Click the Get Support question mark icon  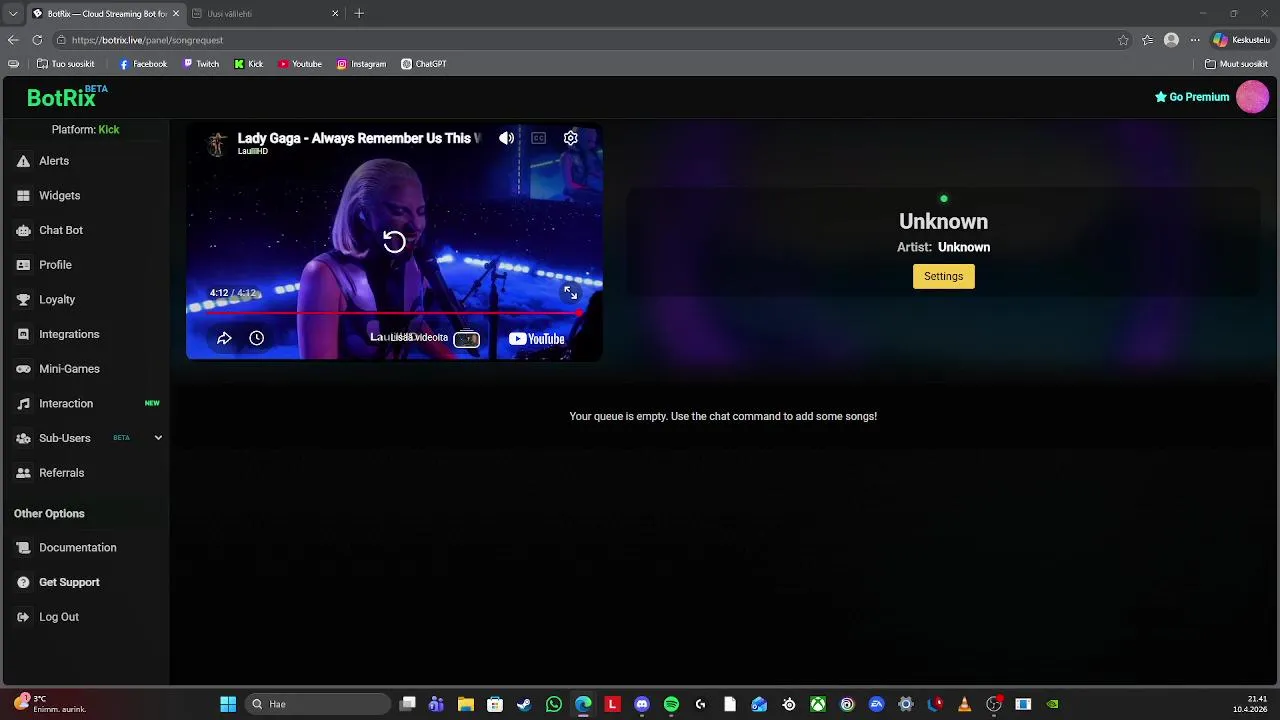(23, 582)
